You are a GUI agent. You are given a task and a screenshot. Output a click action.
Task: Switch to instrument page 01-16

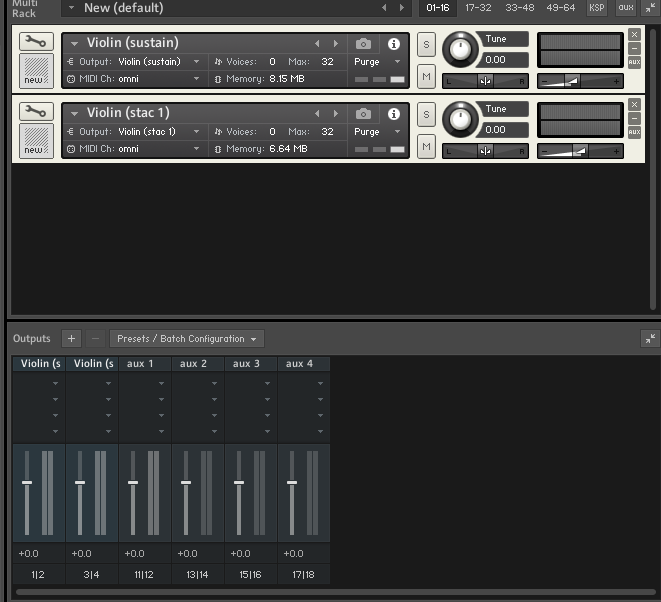[x=438, y=8]
